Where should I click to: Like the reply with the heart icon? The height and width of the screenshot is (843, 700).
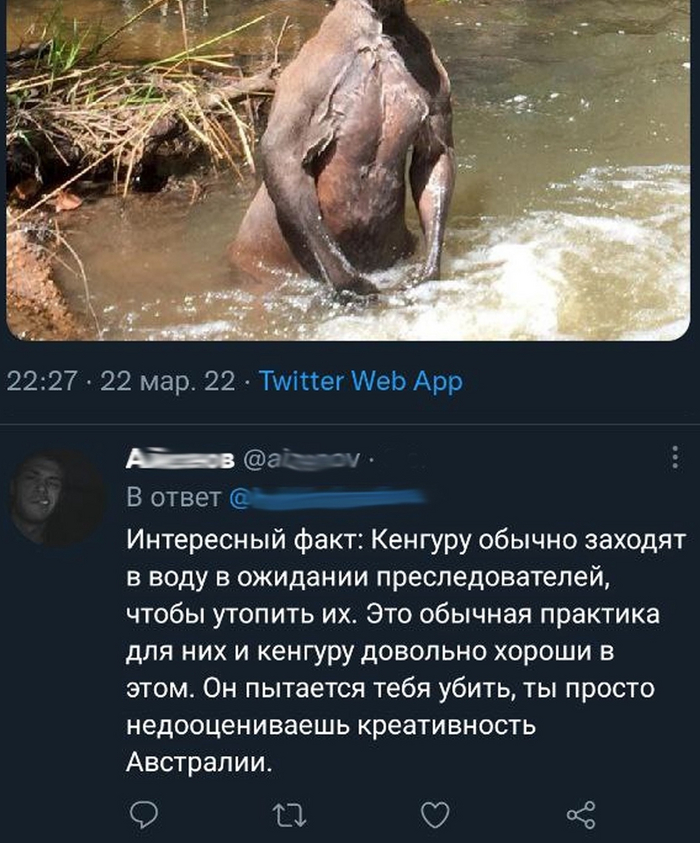[433, 815]
